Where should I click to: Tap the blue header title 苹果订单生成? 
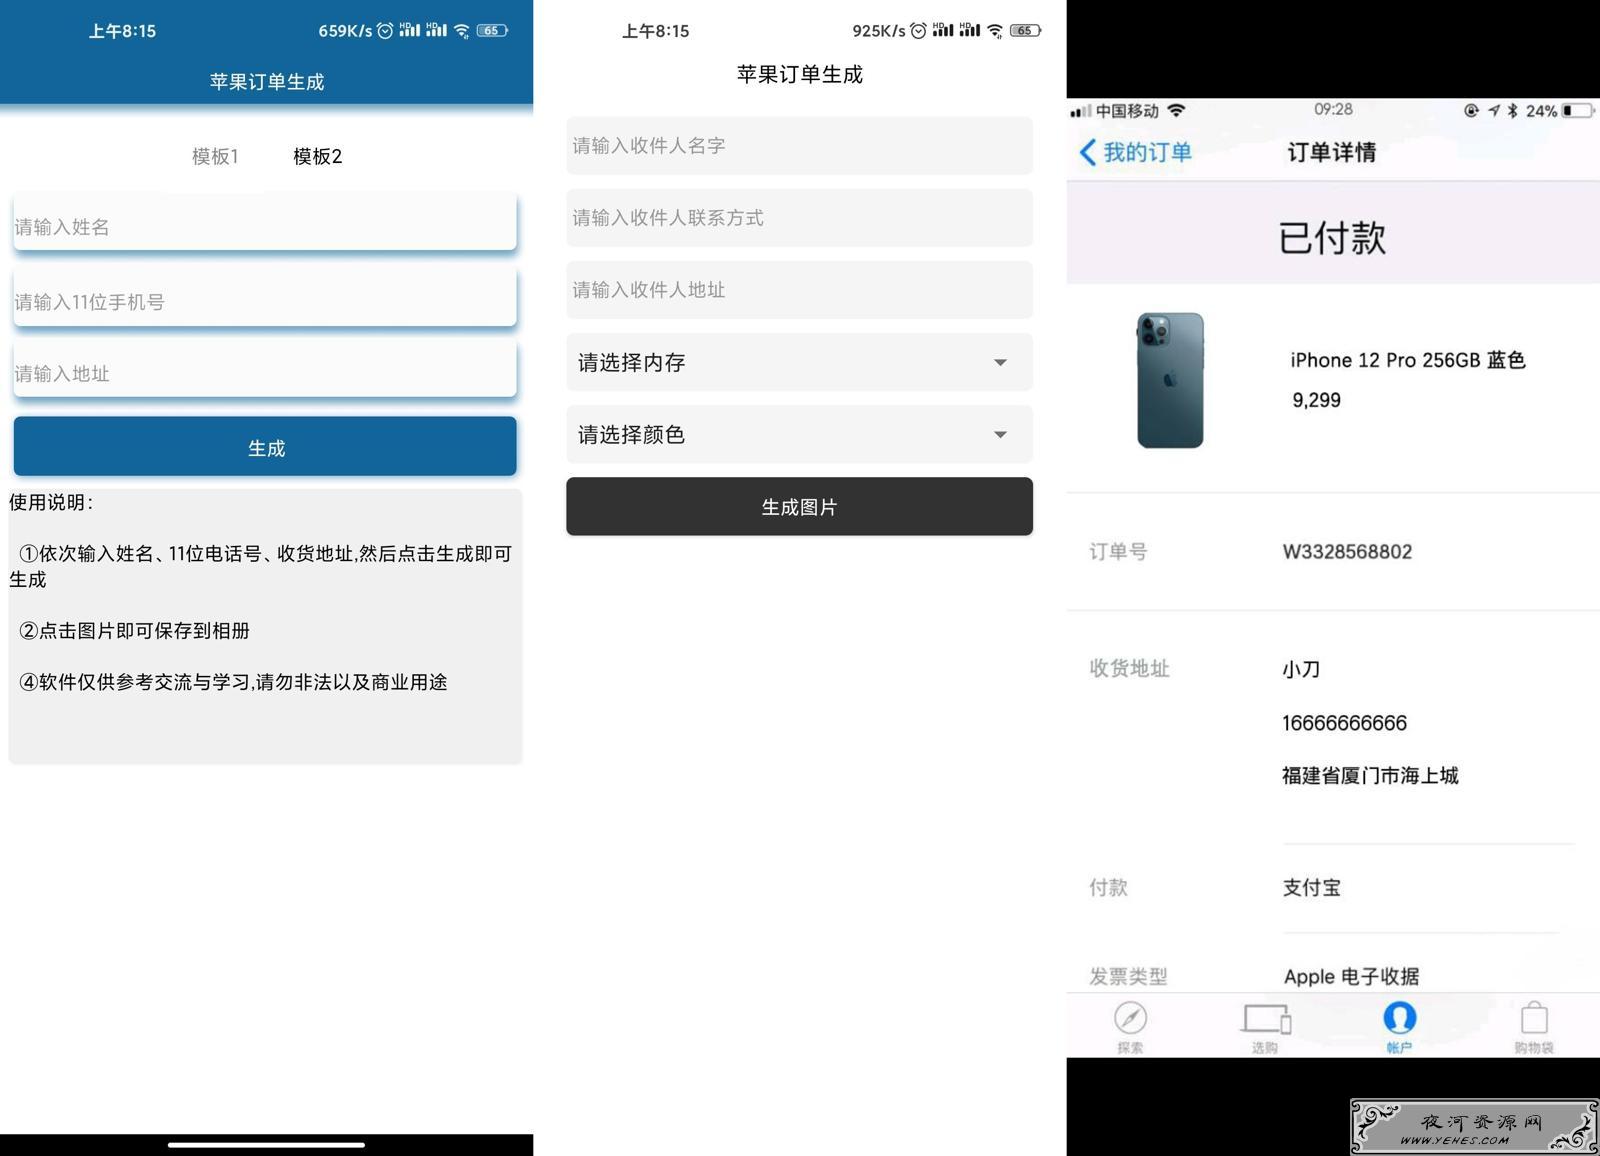267,82
